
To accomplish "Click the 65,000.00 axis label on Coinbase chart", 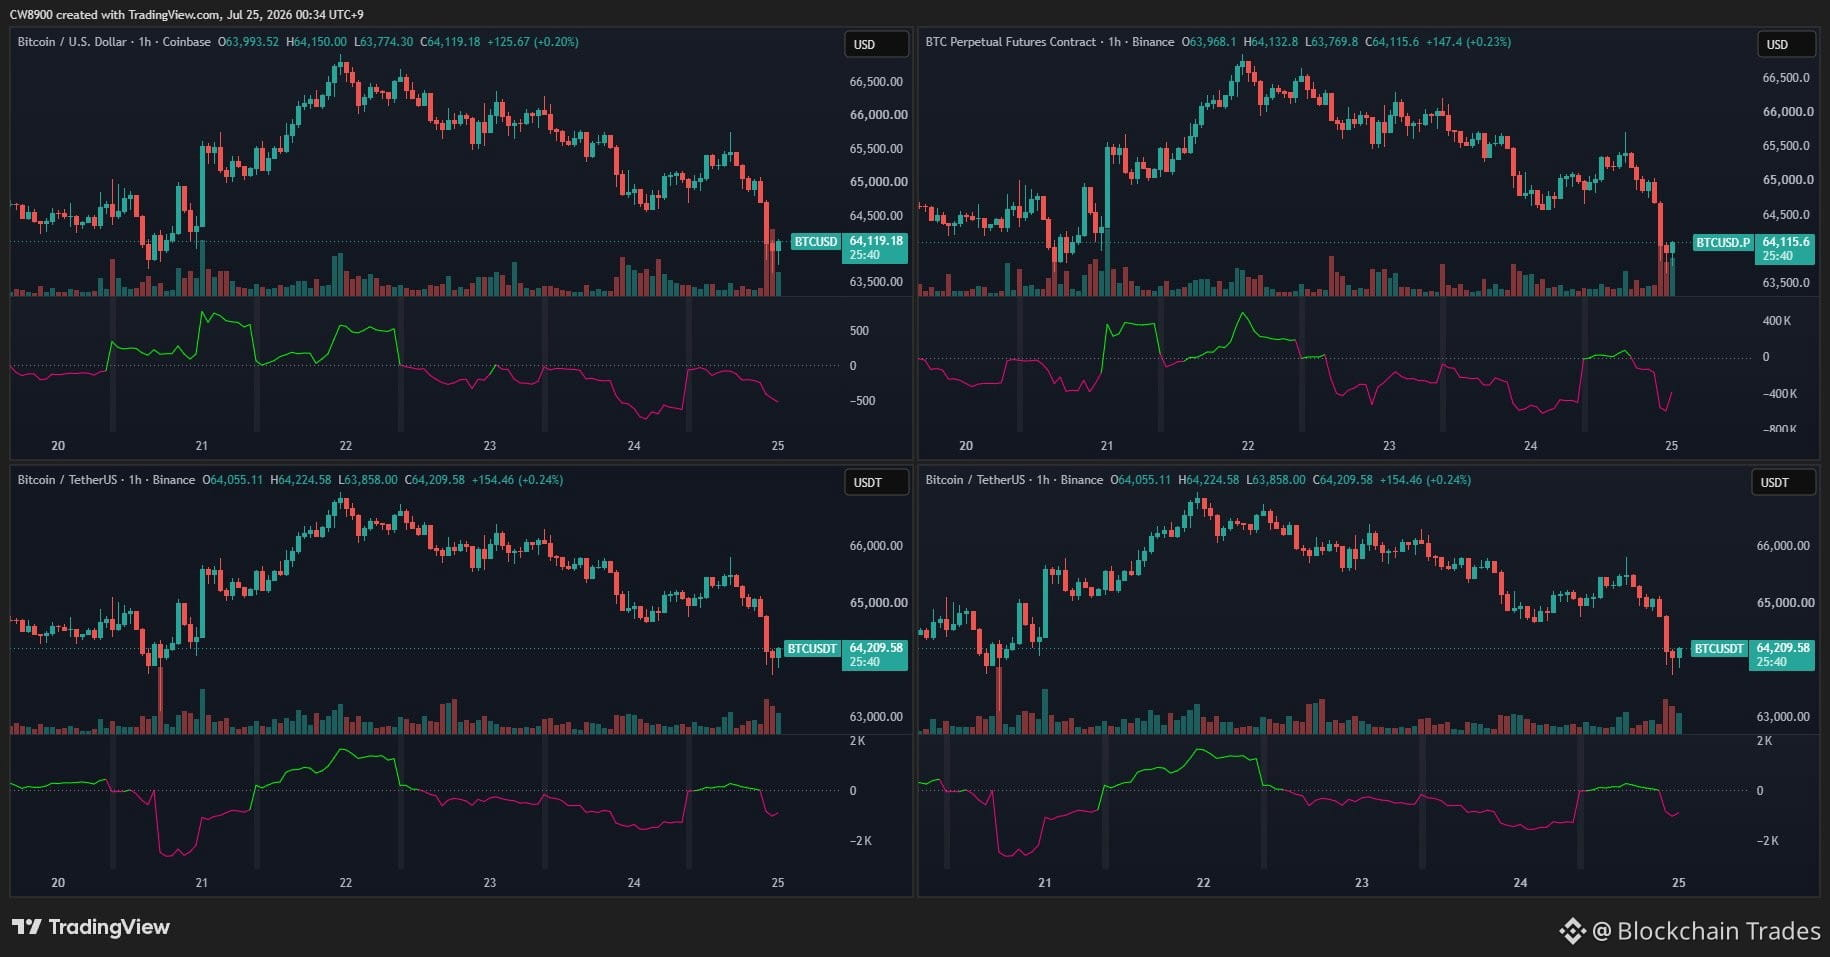I will coord(878,182).
